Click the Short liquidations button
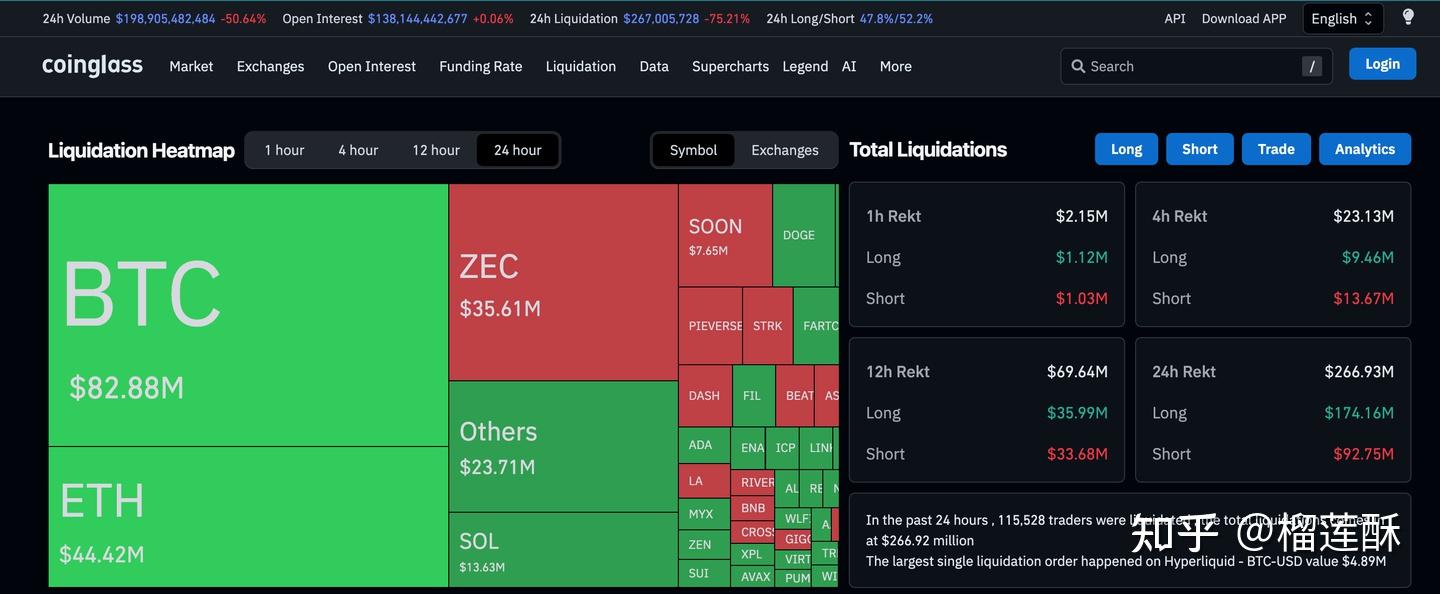1440x594 pixels. point(1199,148)
